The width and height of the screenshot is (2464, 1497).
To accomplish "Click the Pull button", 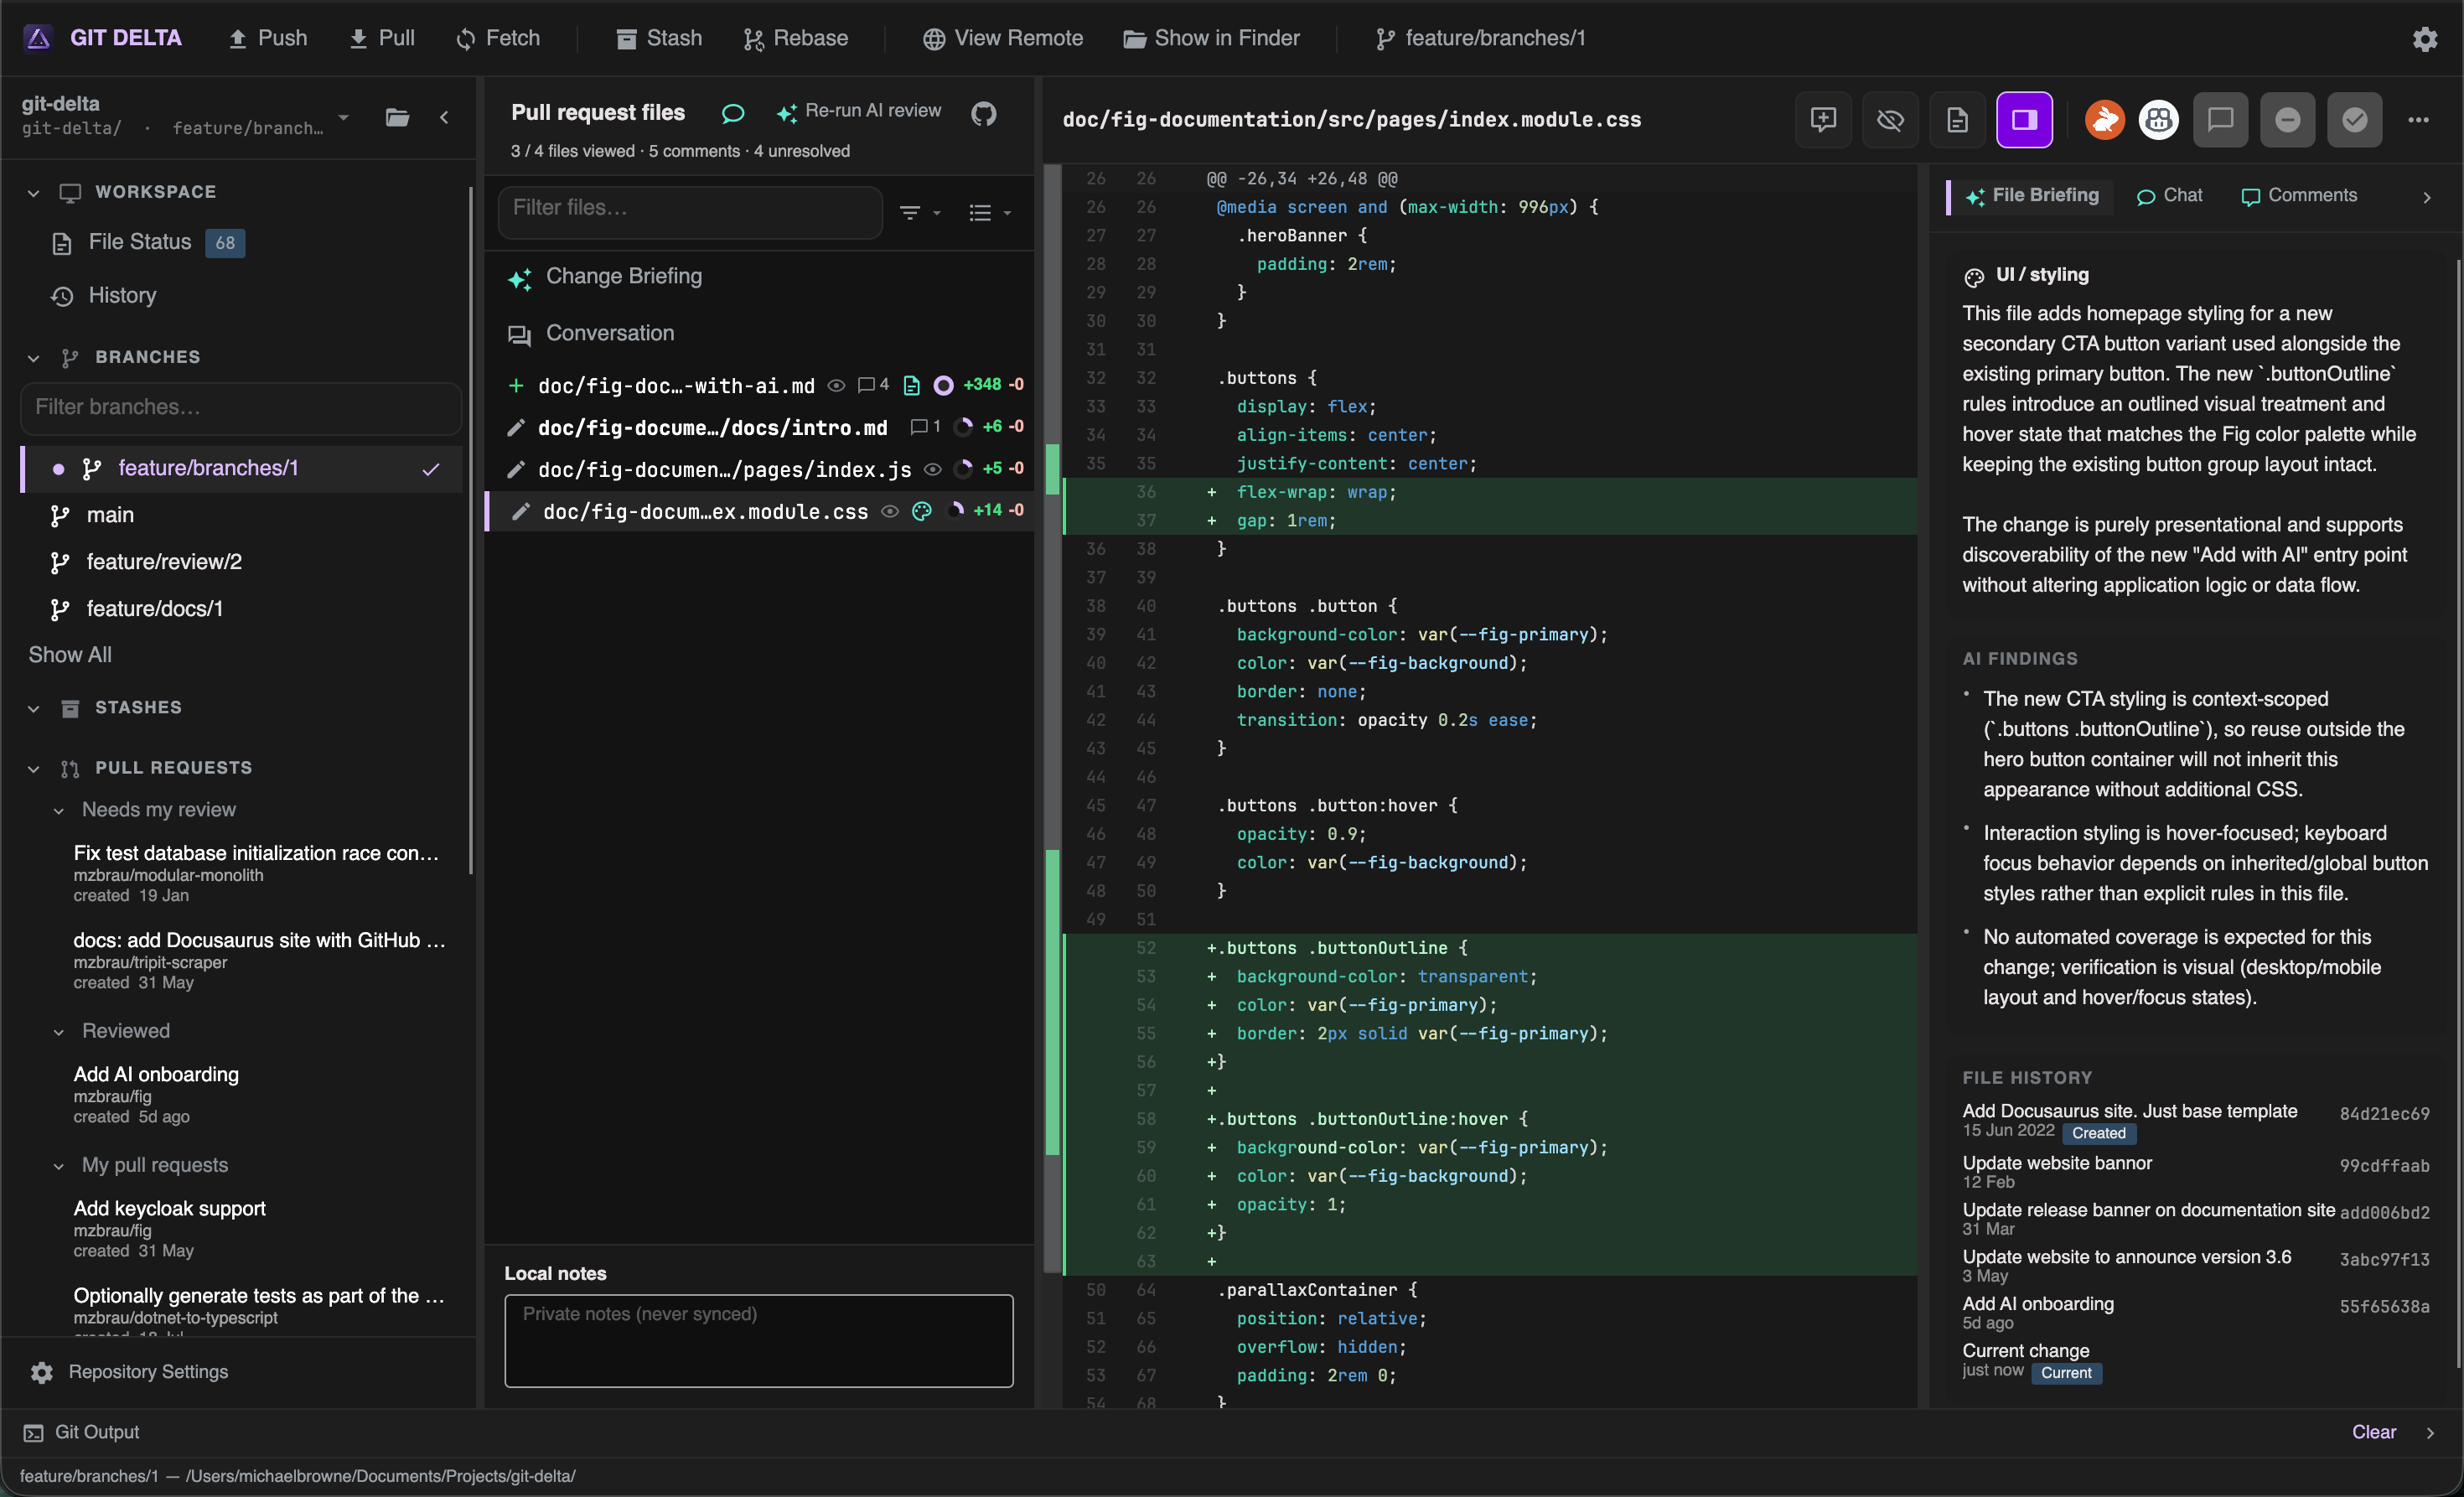I will (382, 38).
